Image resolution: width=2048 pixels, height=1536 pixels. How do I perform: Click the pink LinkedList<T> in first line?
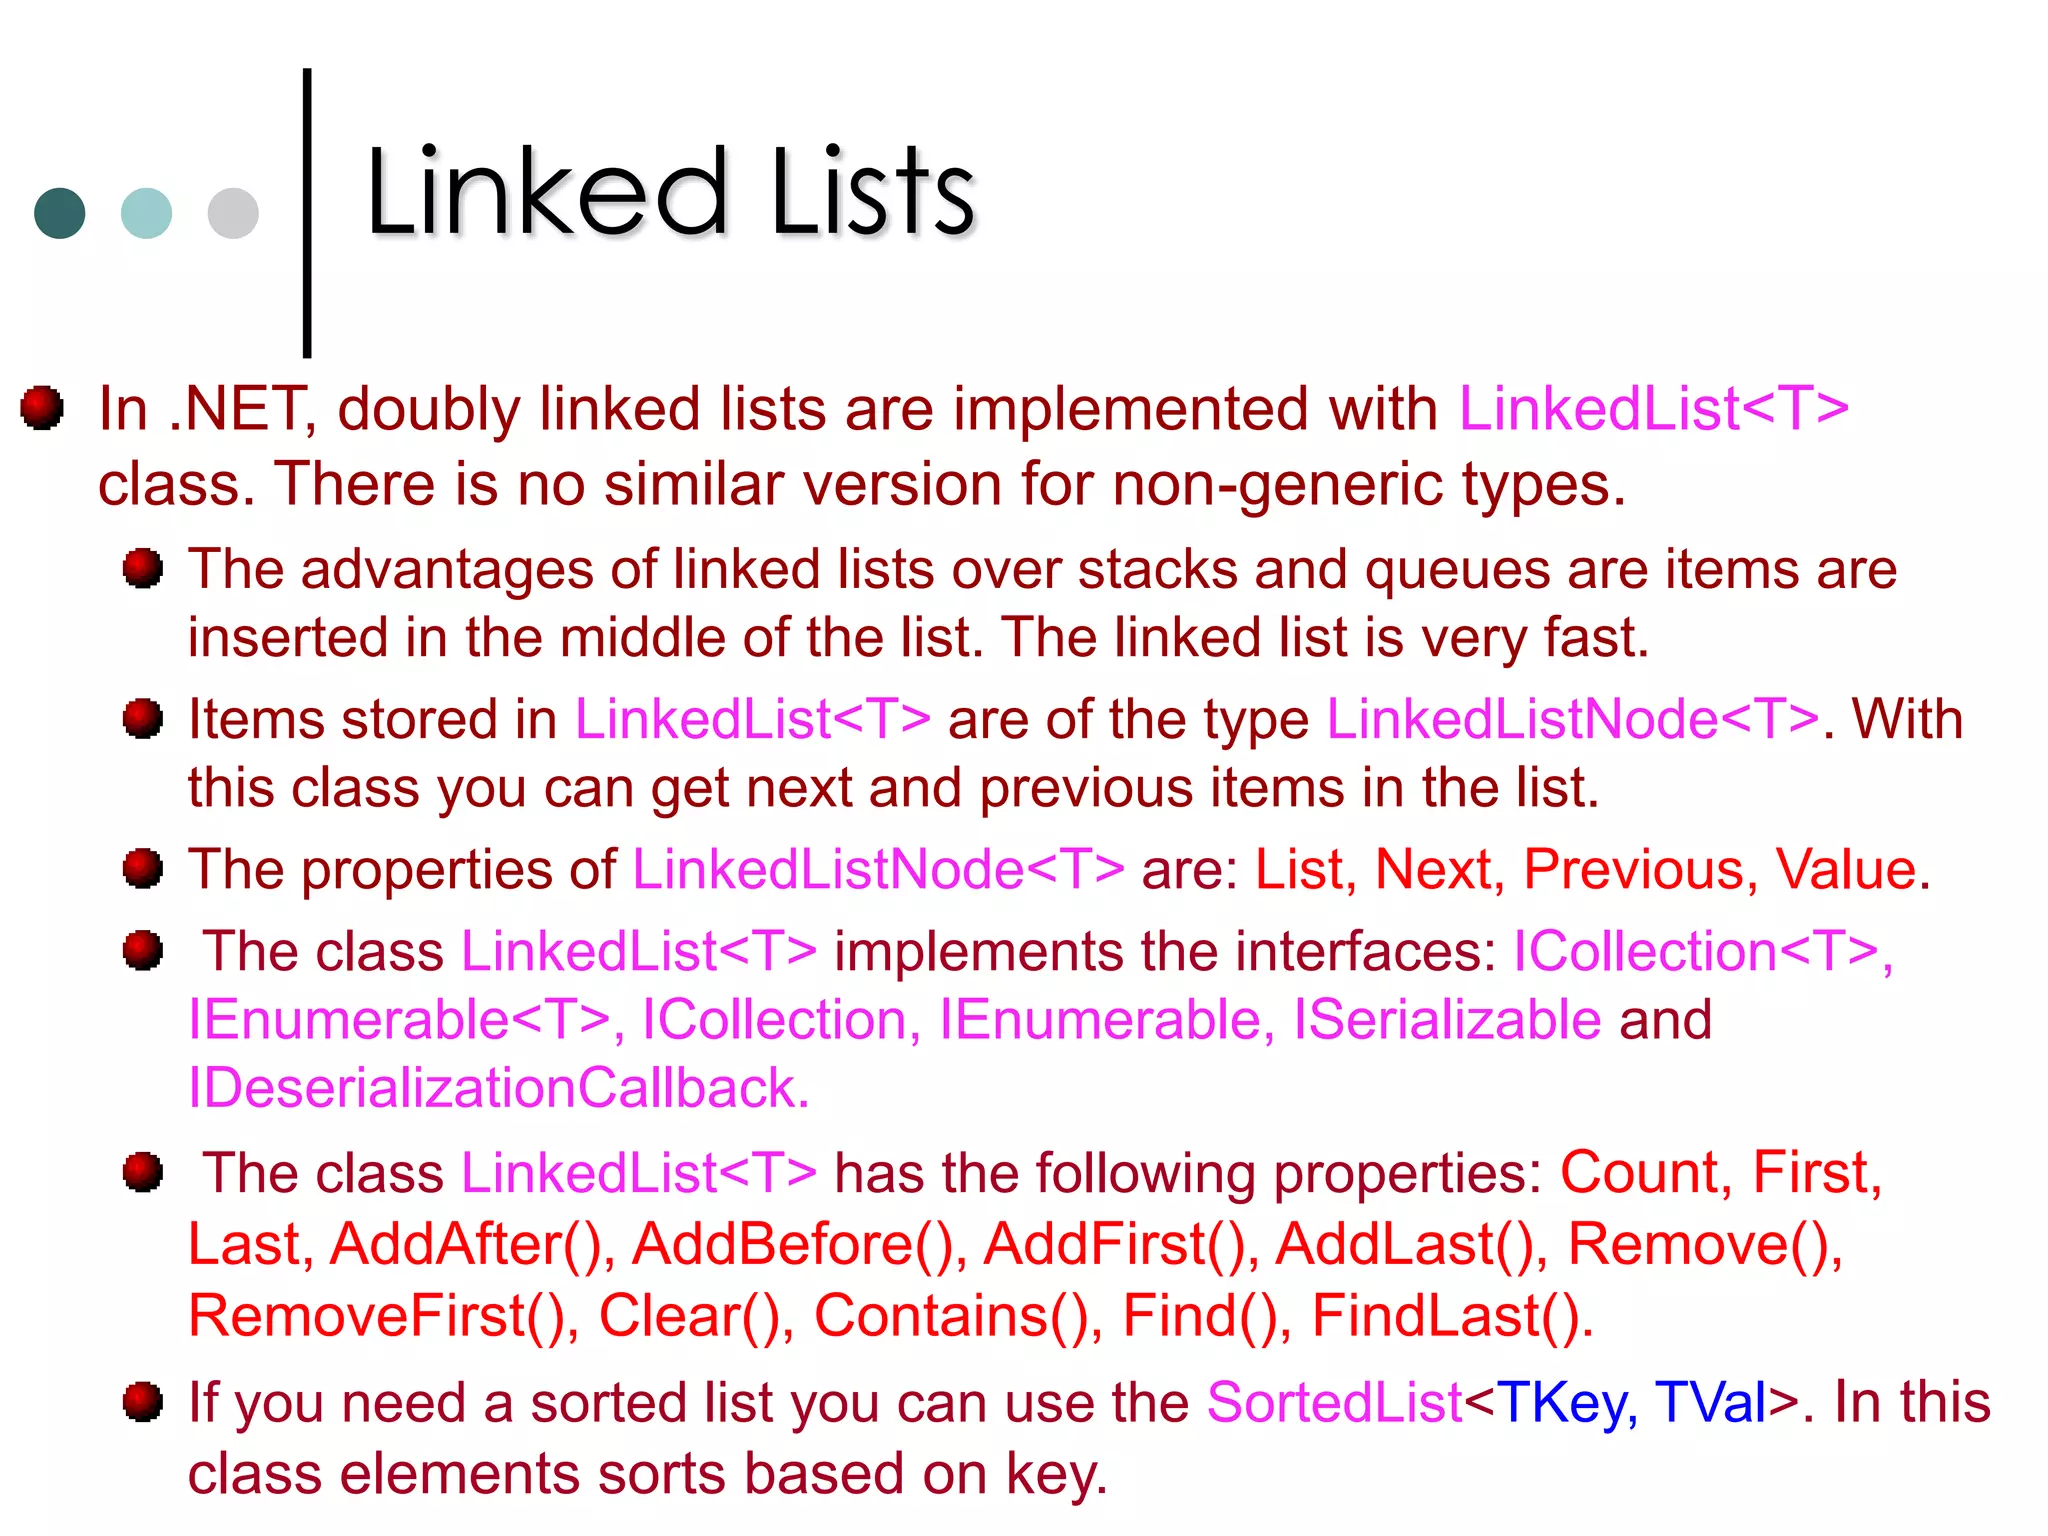1654,408
